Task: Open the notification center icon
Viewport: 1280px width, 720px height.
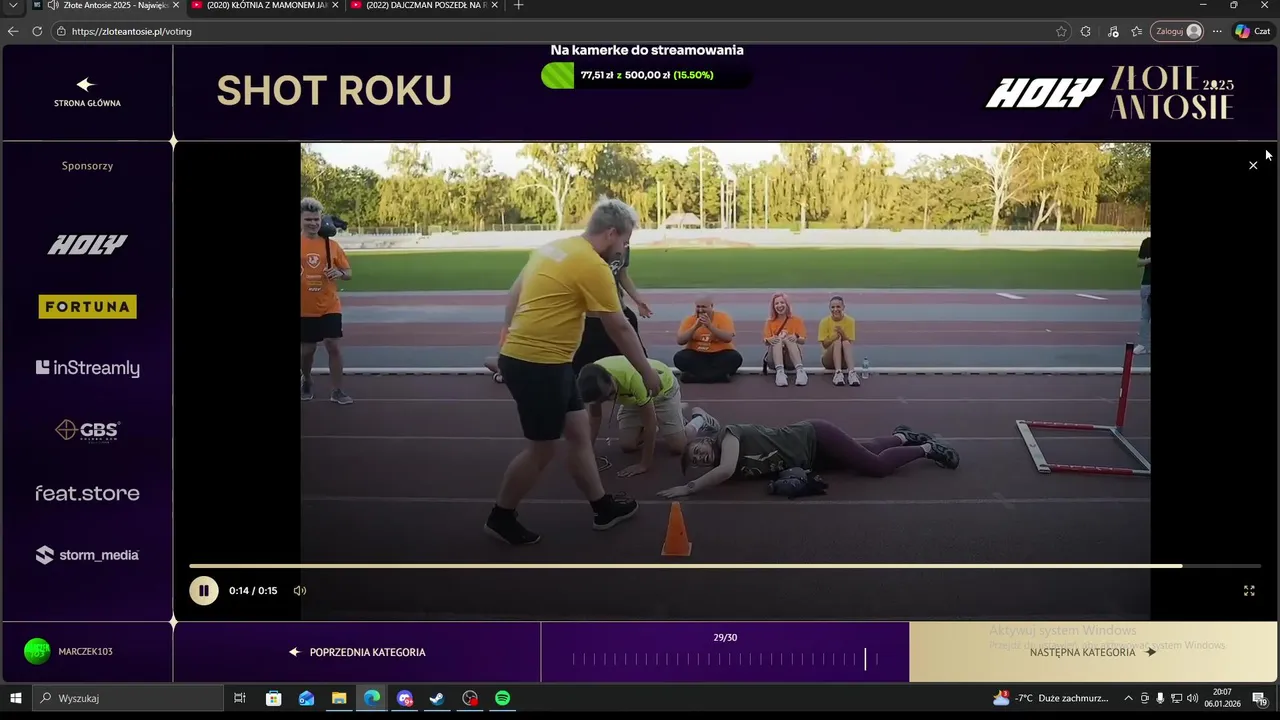Action: point(1261,698)
